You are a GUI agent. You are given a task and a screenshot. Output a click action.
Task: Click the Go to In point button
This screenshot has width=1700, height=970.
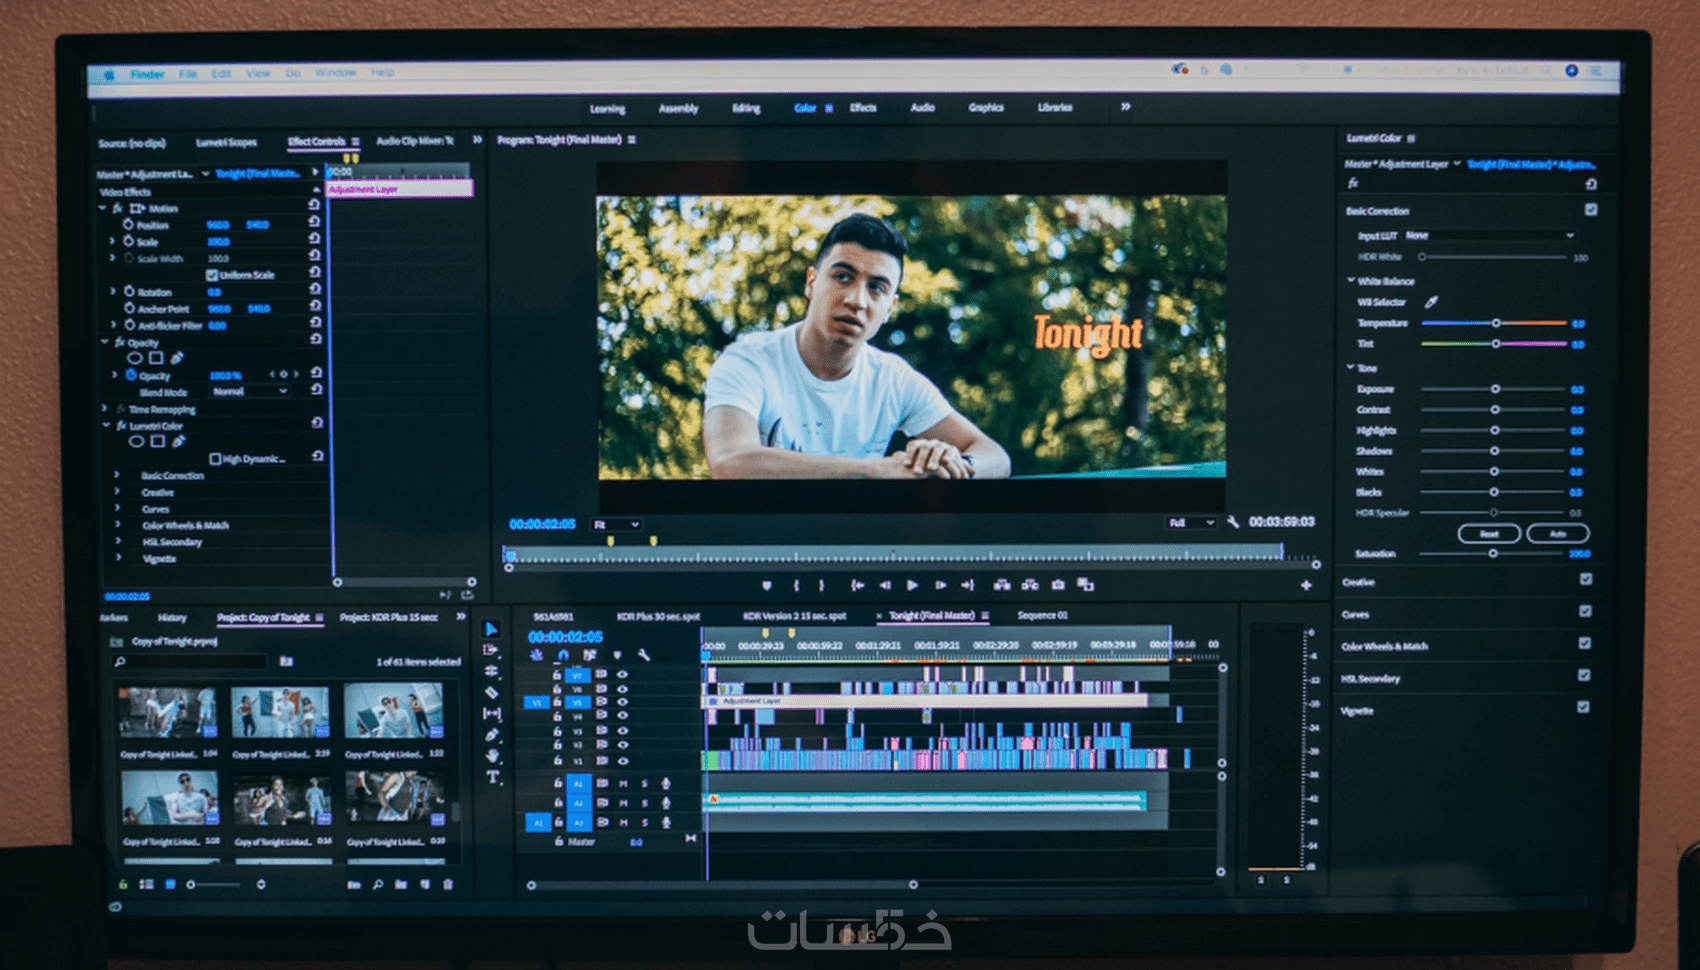tap(857, 585)
